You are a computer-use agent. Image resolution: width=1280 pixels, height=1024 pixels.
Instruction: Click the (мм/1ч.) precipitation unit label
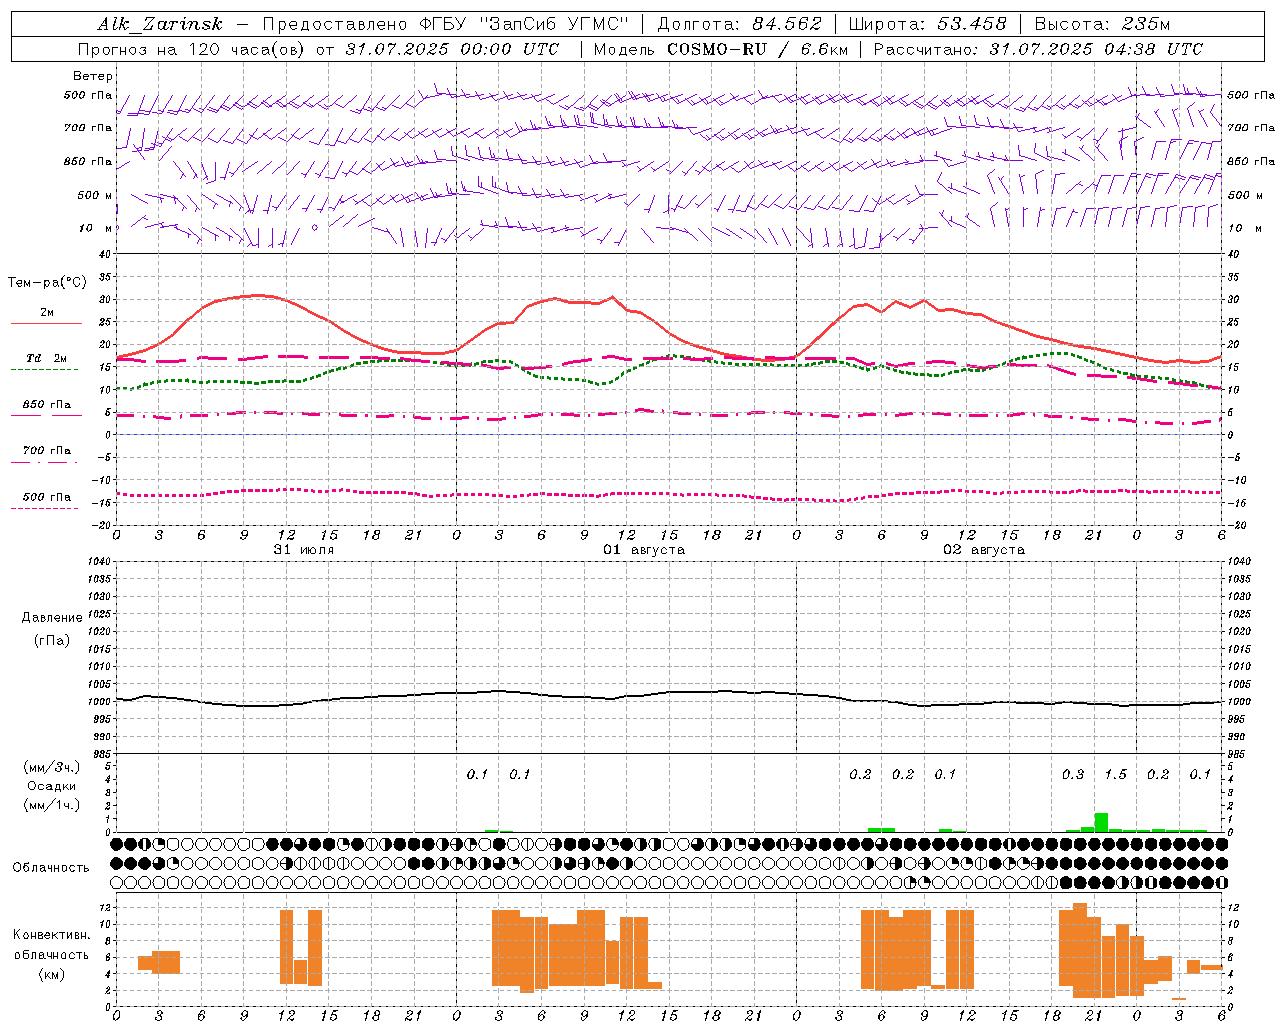[52, 805]
